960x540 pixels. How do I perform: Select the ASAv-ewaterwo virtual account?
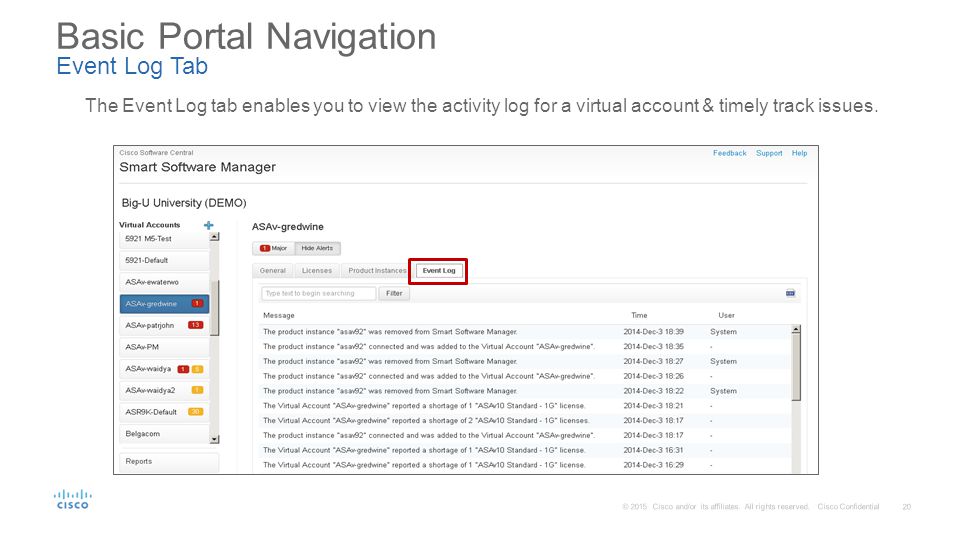164,282
